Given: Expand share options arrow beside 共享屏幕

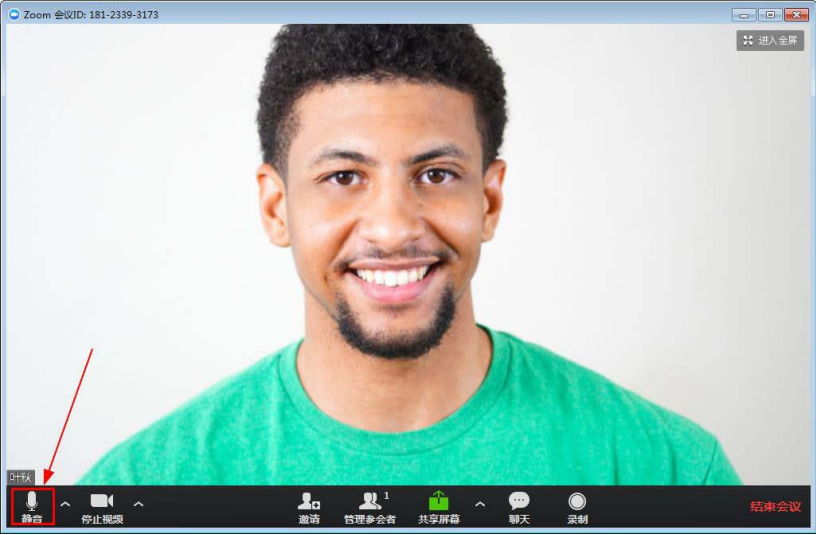Looking at the screenshot, I should point(480,504).
